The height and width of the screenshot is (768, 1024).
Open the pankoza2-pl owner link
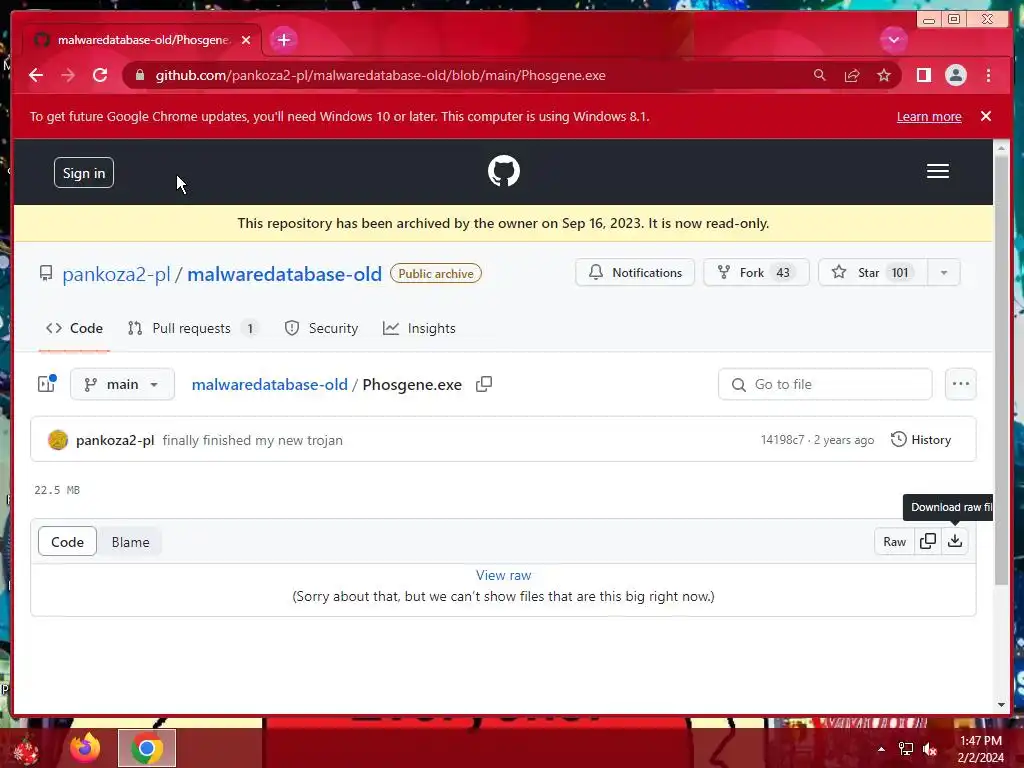click(x=116, y=274)
